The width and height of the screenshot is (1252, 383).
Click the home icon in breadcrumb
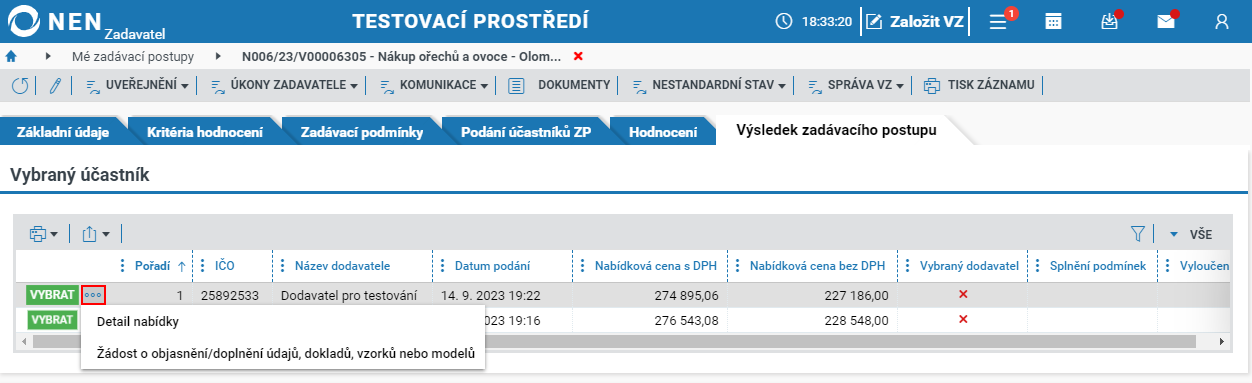tap(11, 56)
